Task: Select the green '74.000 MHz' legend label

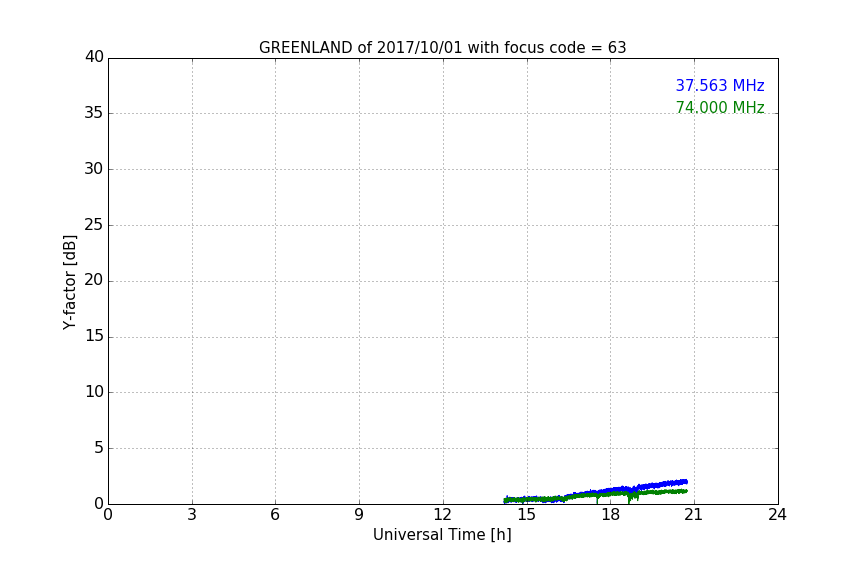Action: click(720, 107)
